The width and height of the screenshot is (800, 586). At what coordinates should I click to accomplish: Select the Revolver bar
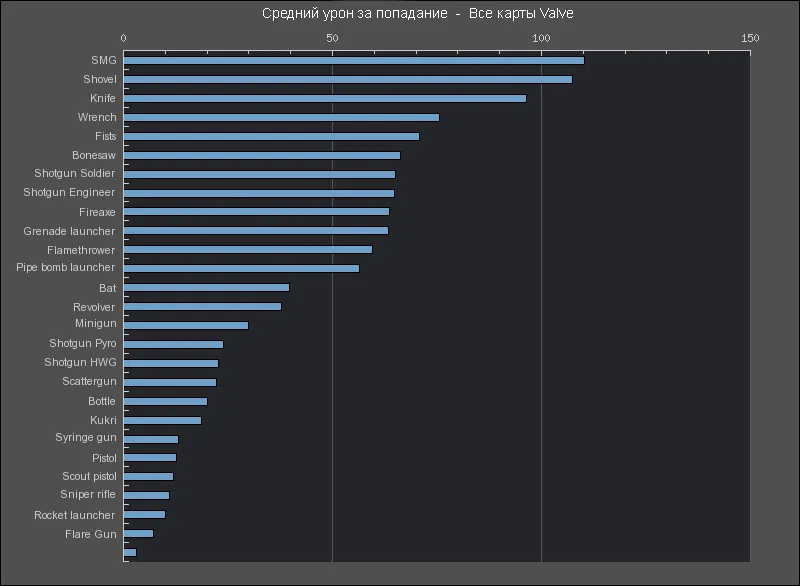[x=202, y=307]
